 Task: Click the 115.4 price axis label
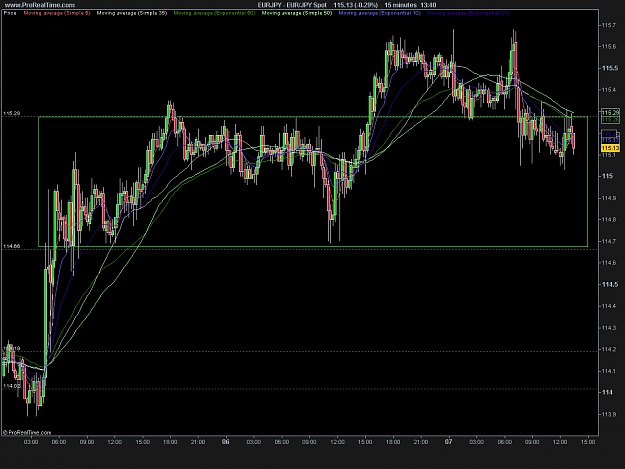pyautogui.click(x=608, y=90)
